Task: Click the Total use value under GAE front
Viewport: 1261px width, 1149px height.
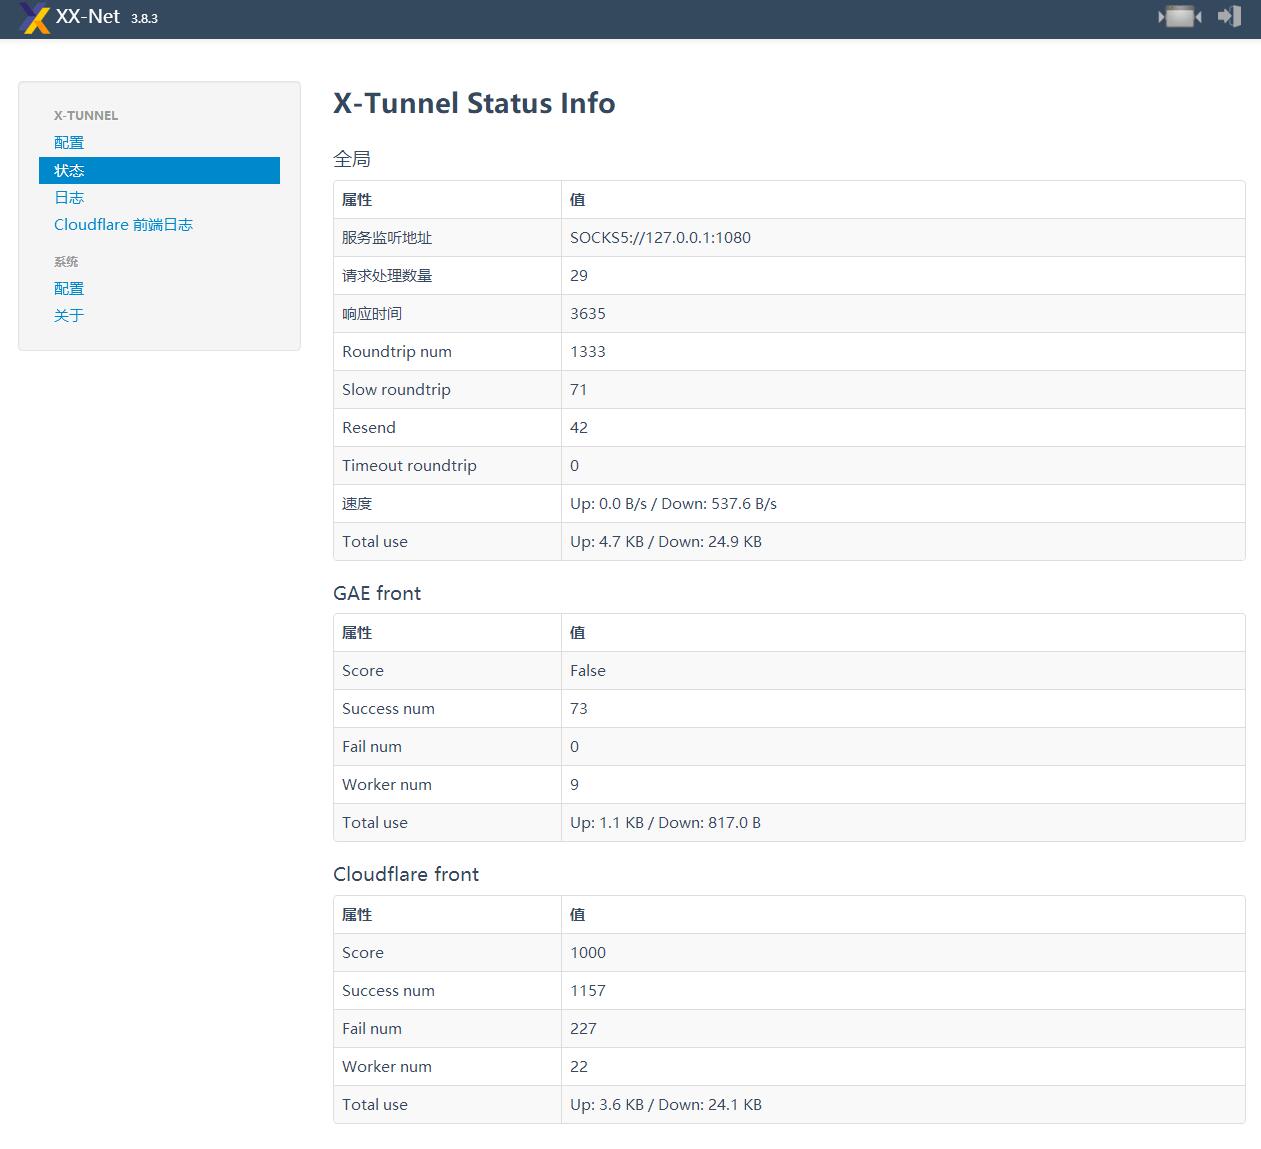Action: [x=665, y=822]
